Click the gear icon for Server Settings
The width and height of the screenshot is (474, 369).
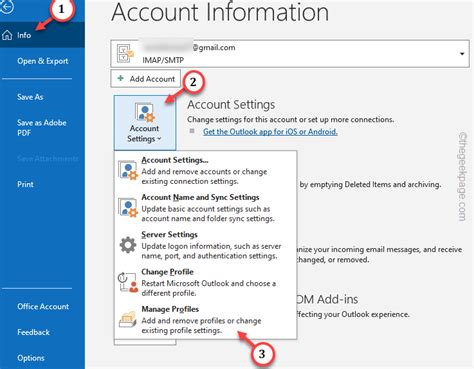coord(128,245)
